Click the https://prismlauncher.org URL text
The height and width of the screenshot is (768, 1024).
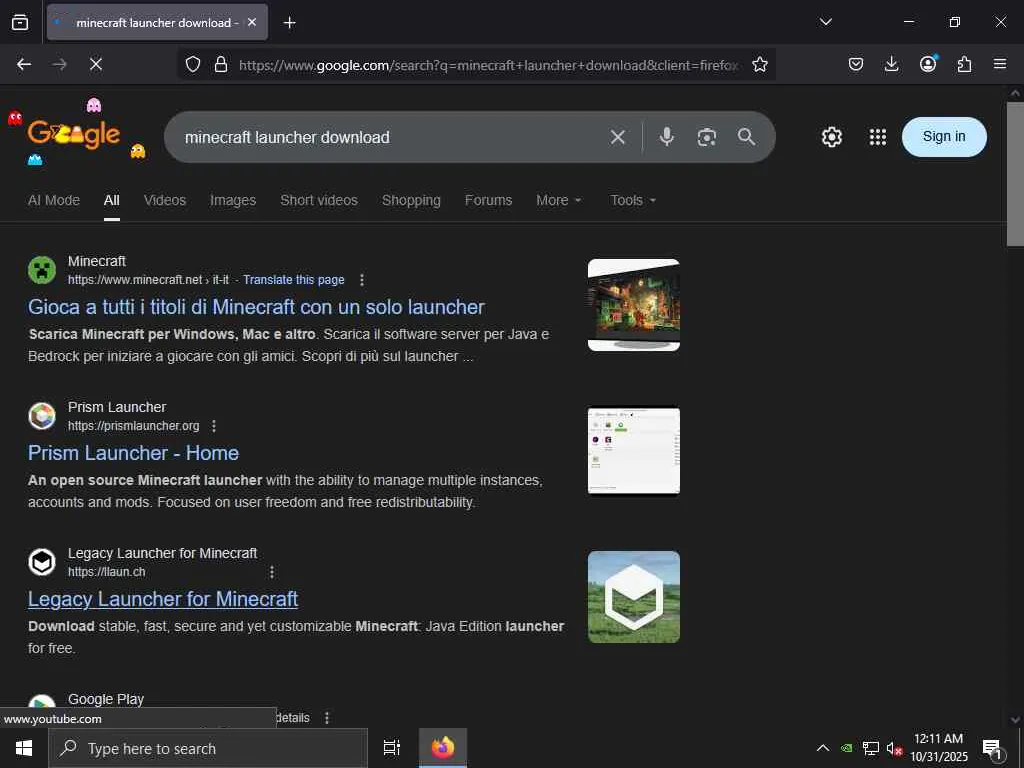coord(134,426)
